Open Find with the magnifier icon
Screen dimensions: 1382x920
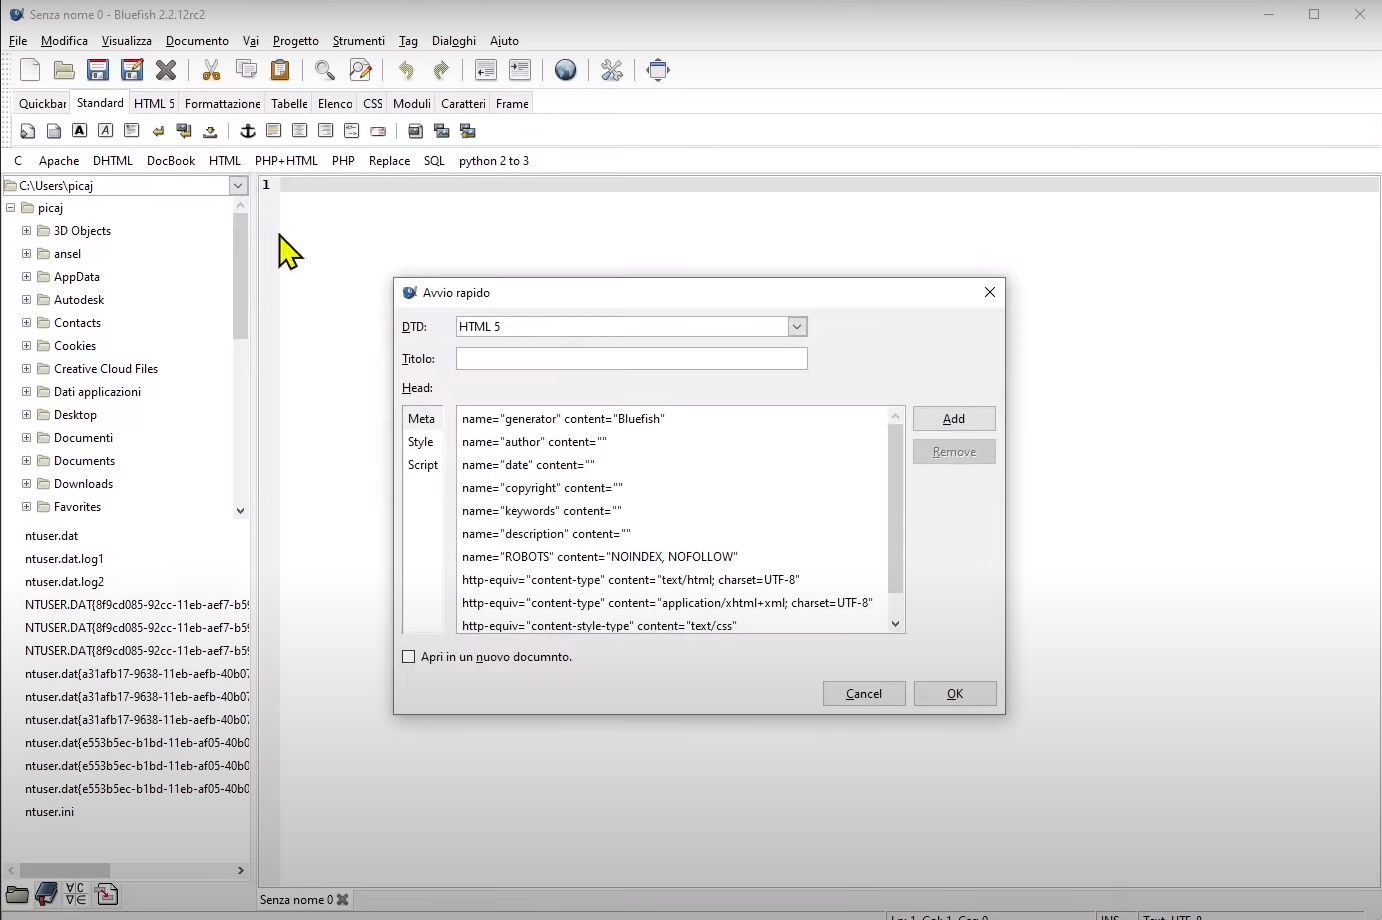click(x=325, y=70)
